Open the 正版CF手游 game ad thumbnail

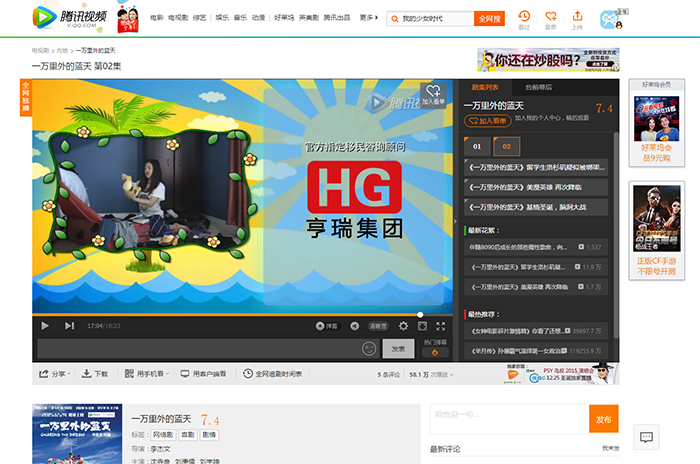(x=657, y=218)
